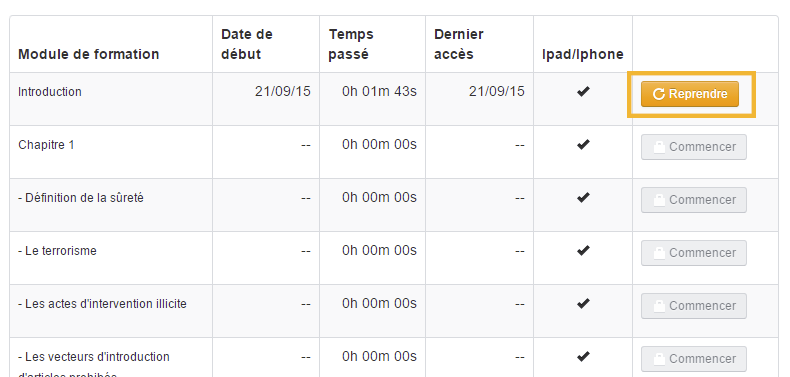Image resolution: width=790 pixels, height=377 pixels.
Task: Click the refresh icon in Reprendre button
Action: pos(659,94)
